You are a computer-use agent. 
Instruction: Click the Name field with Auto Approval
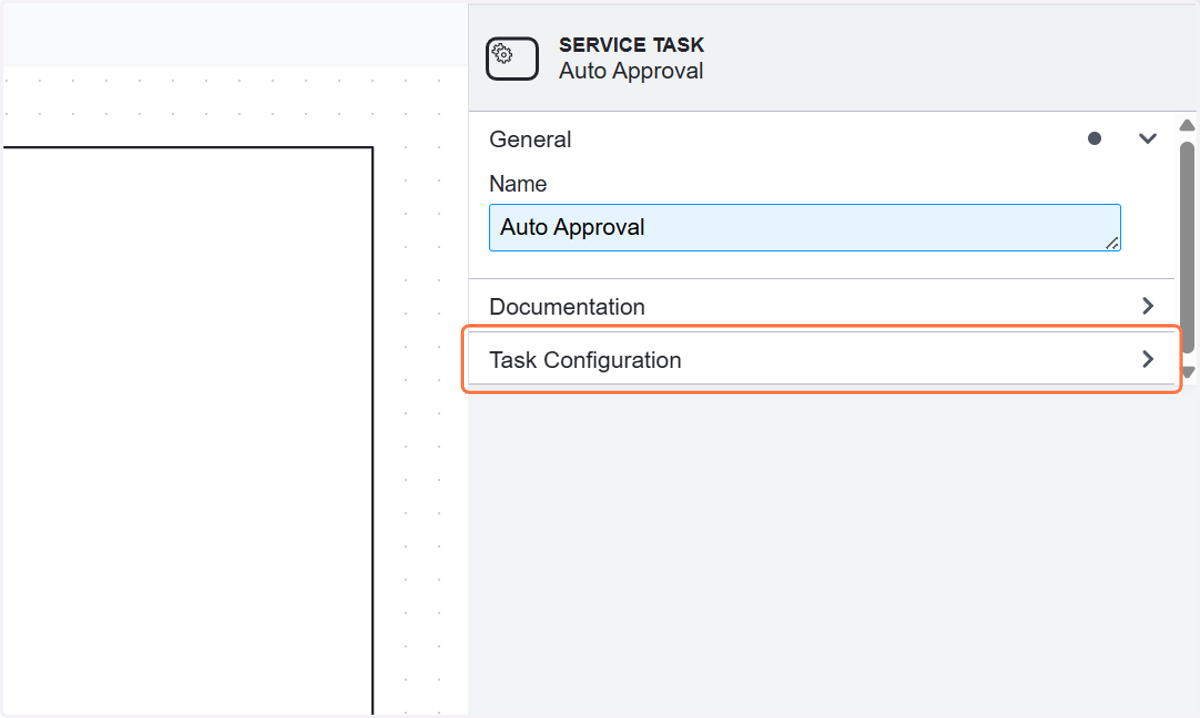[x=804, y=227]
